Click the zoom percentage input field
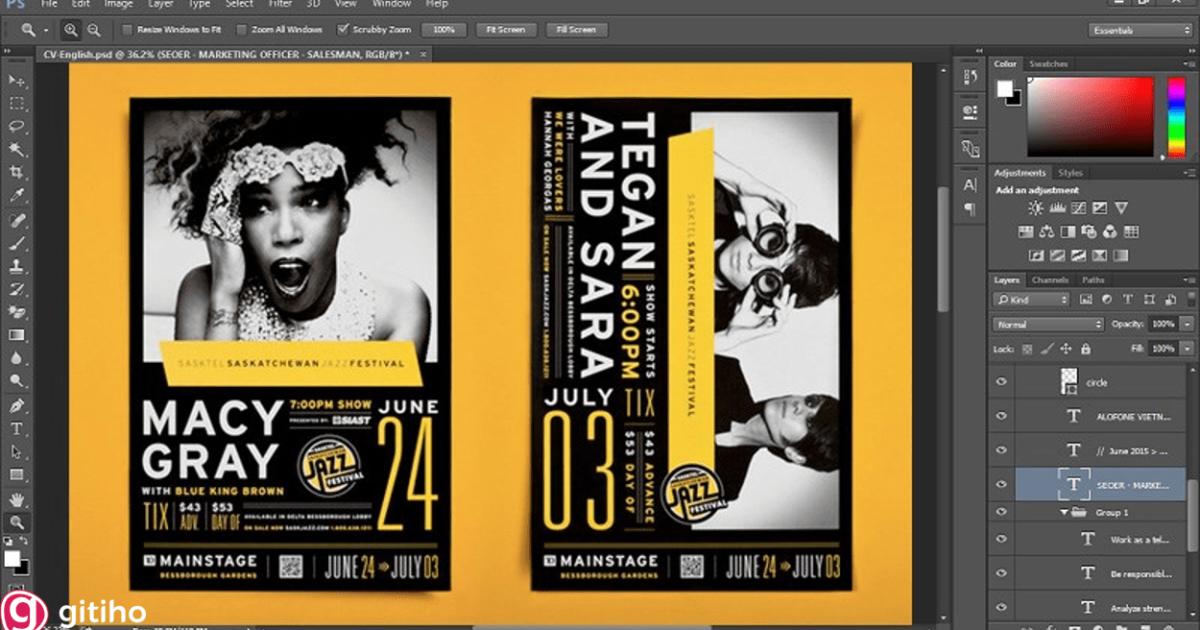This screenshot has height=630, width=1200. 444,29
